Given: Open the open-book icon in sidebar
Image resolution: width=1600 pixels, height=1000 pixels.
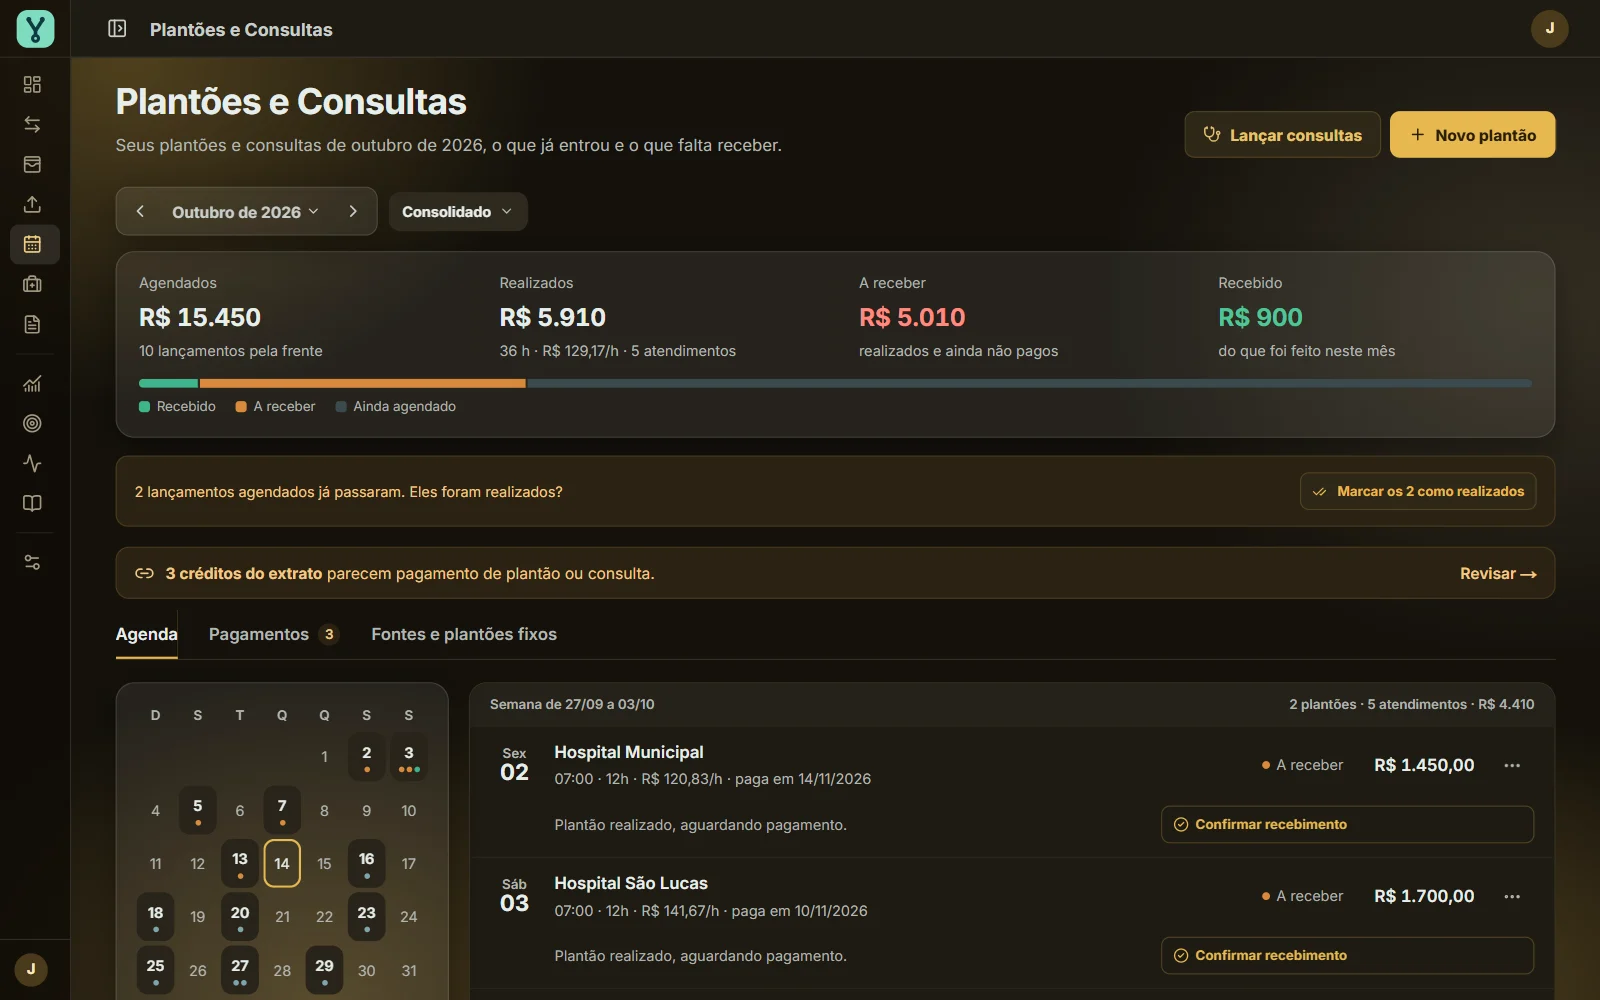Looking at the screenshot, I should (32, 503).
